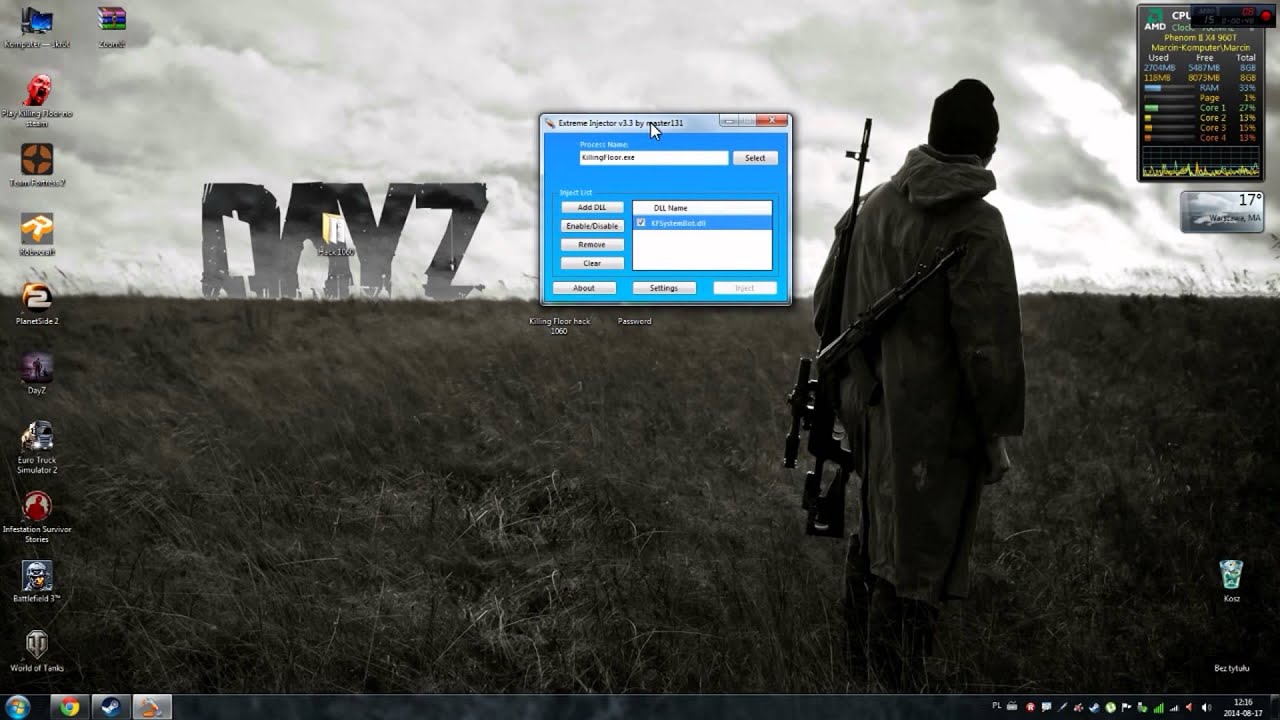Click Extreme Injector taskbar button
The image size is (1280, 720).
pos(153,707)
